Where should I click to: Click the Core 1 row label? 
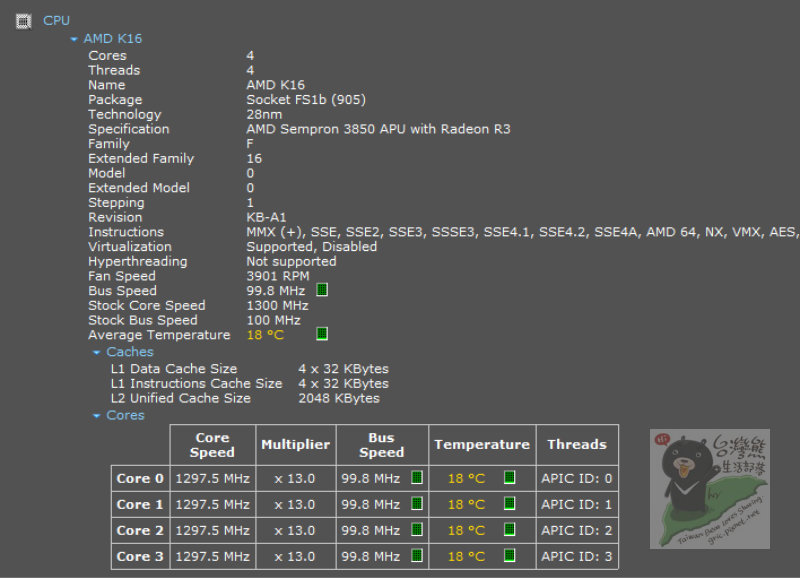(140, 505)
